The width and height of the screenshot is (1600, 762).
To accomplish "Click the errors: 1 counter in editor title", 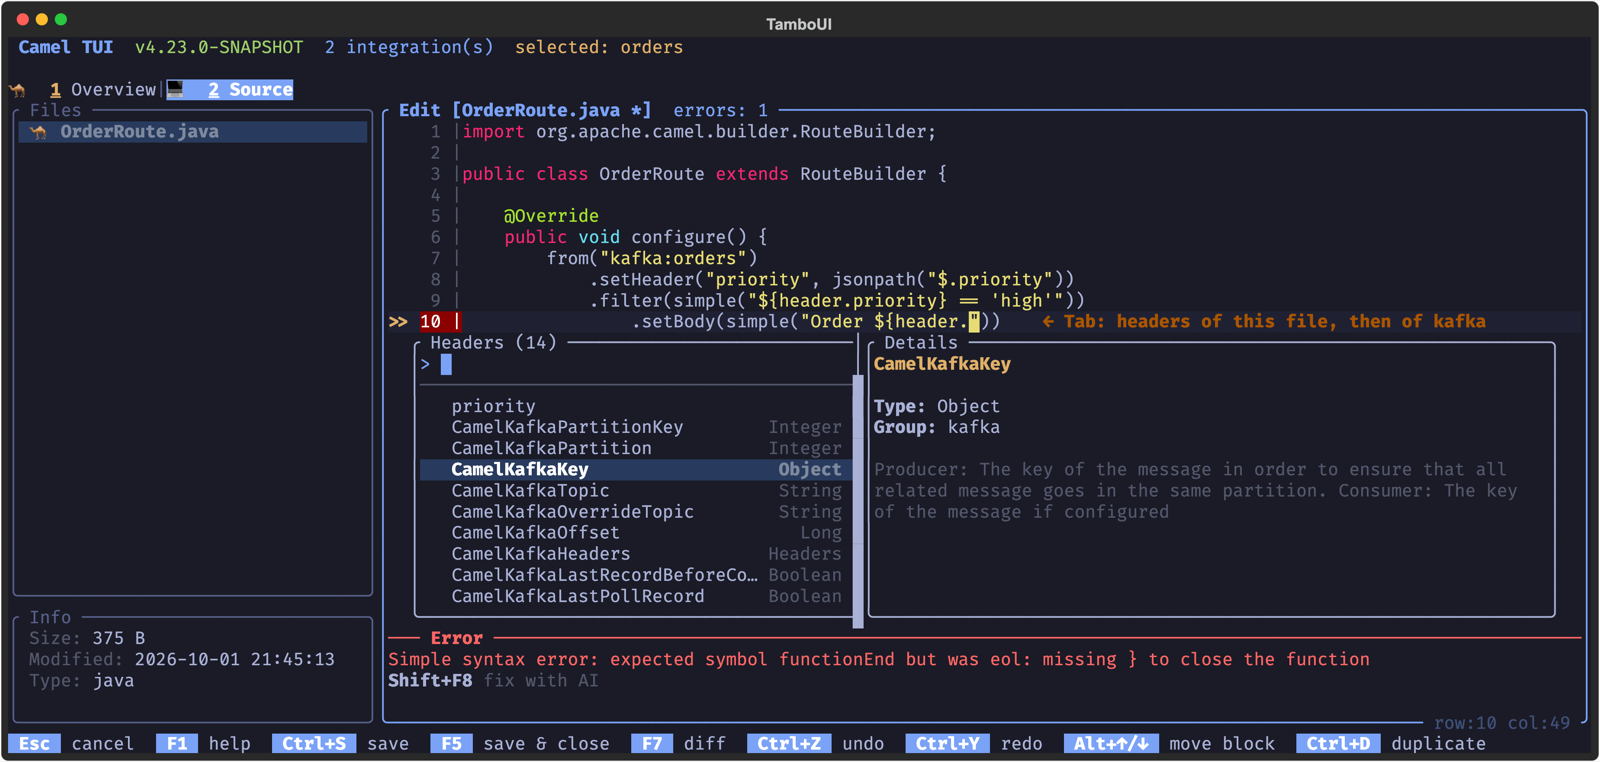I will [721, 111].
